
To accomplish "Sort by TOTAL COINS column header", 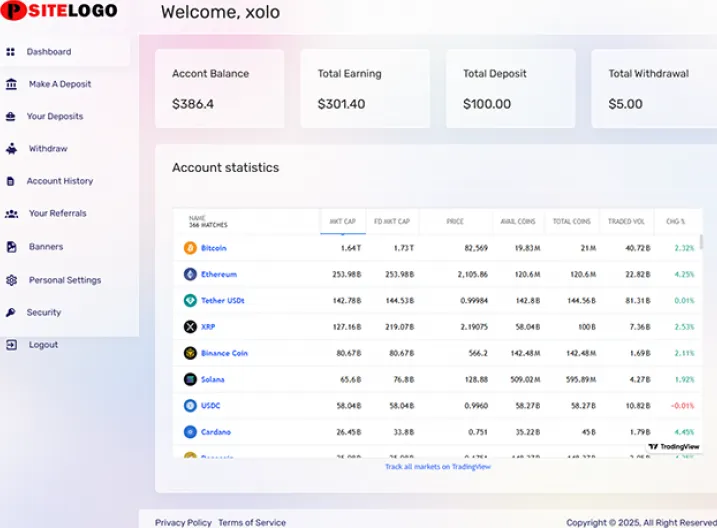I will [572, 222].
